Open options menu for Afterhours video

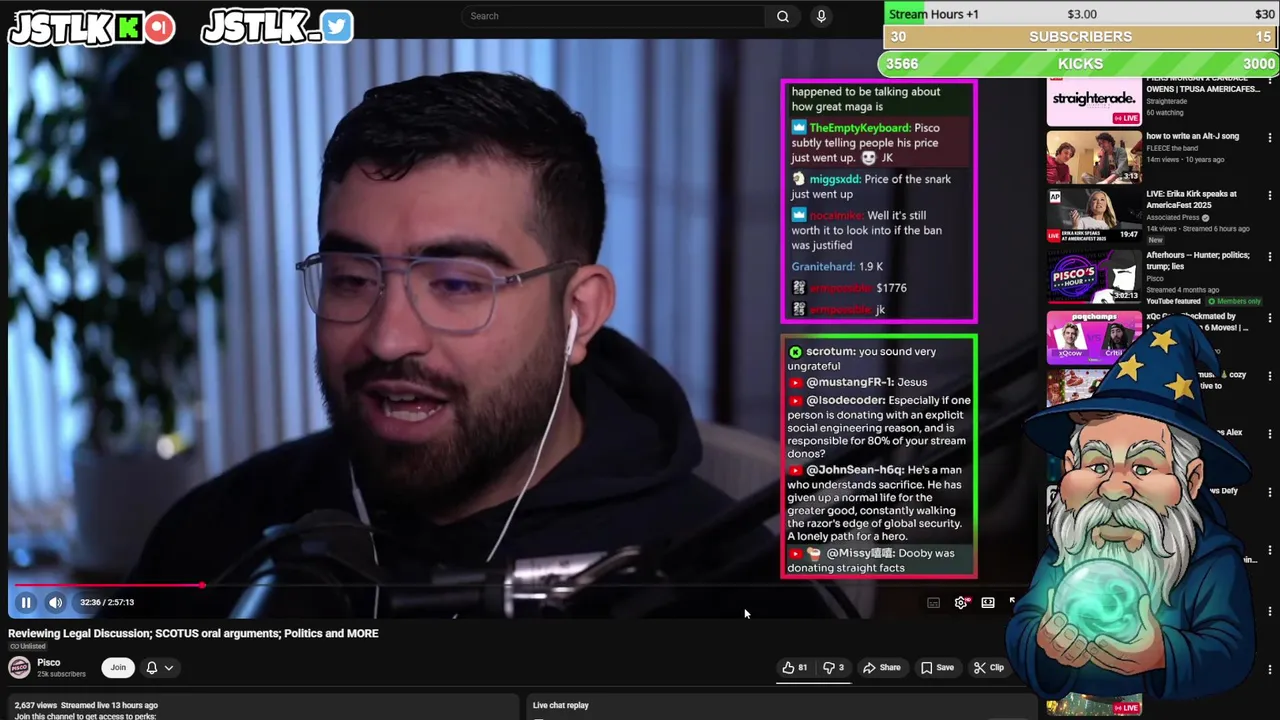1270,257
